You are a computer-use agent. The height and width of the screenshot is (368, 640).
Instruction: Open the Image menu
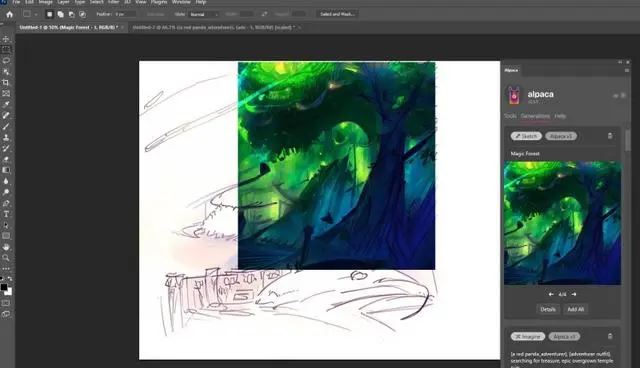pyautogui.click(x=45, y=2)
